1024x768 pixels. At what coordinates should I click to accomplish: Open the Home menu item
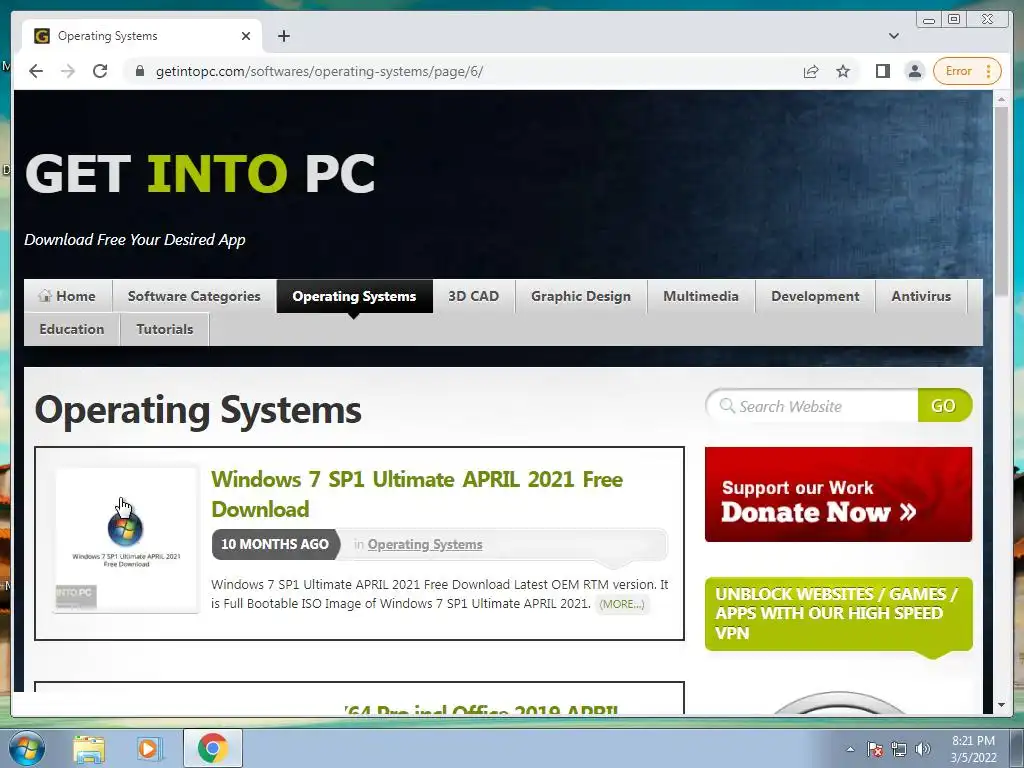point(68,296)
